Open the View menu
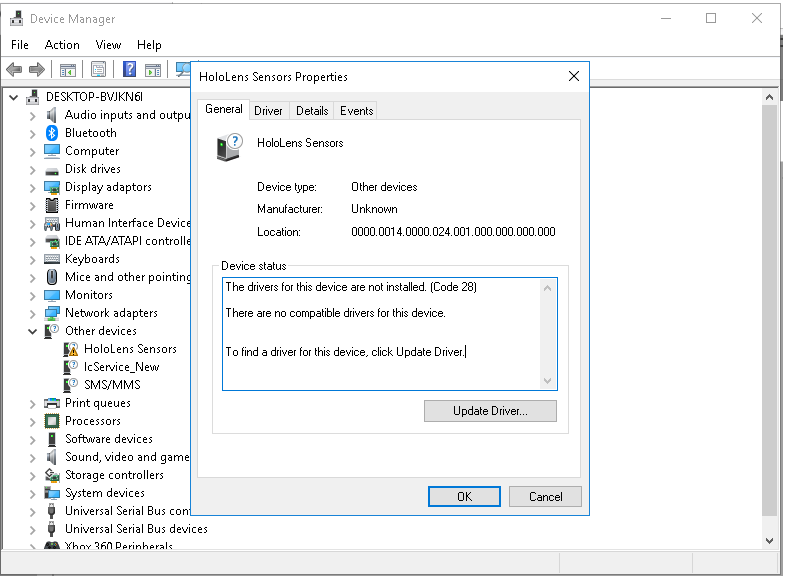This screenshot has width=785, height=577. point(108,45)
